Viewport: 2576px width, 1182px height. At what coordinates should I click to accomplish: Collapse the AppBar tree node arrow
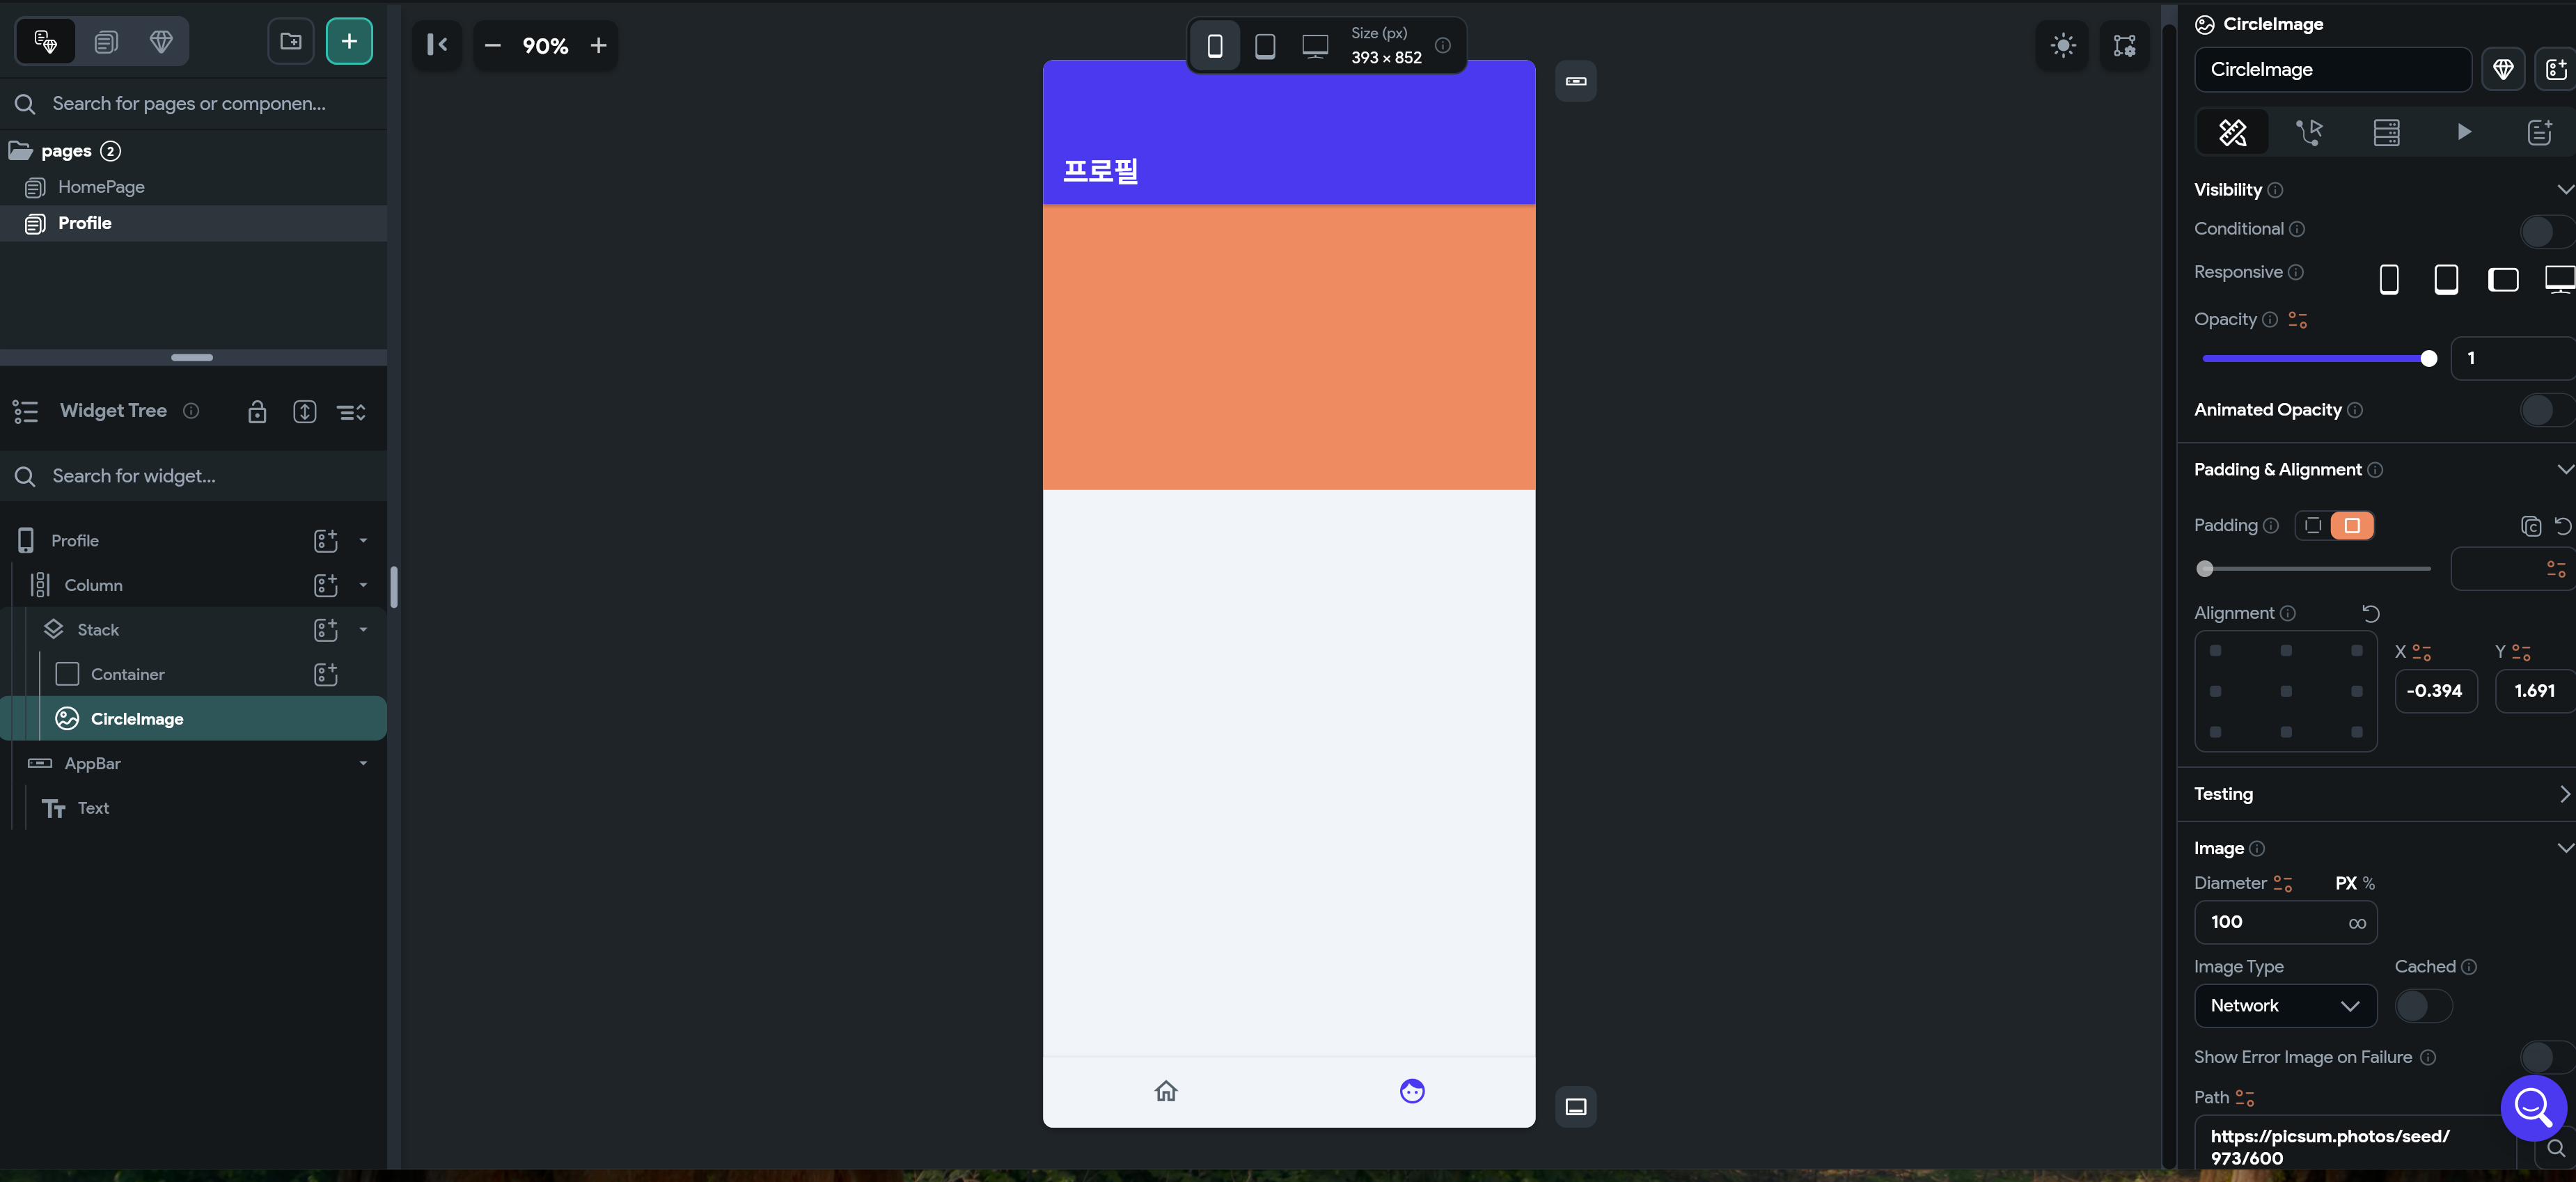[363, 764]
